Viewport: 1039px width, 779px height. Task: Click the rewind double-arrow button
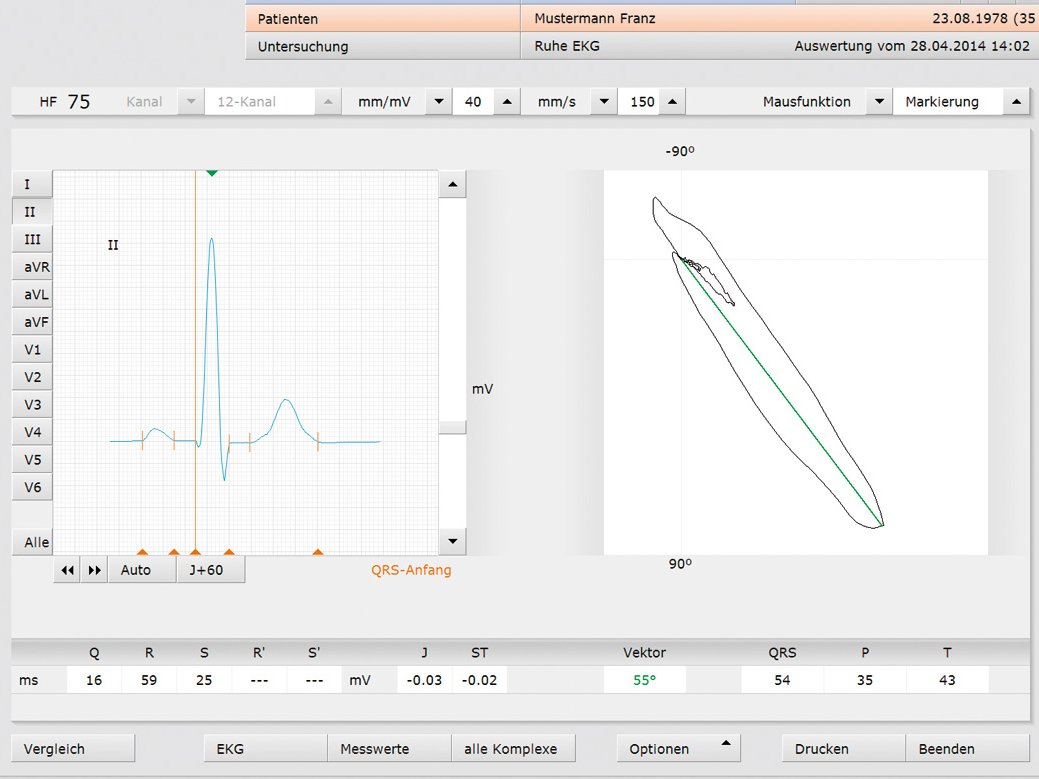pos(68,570)
